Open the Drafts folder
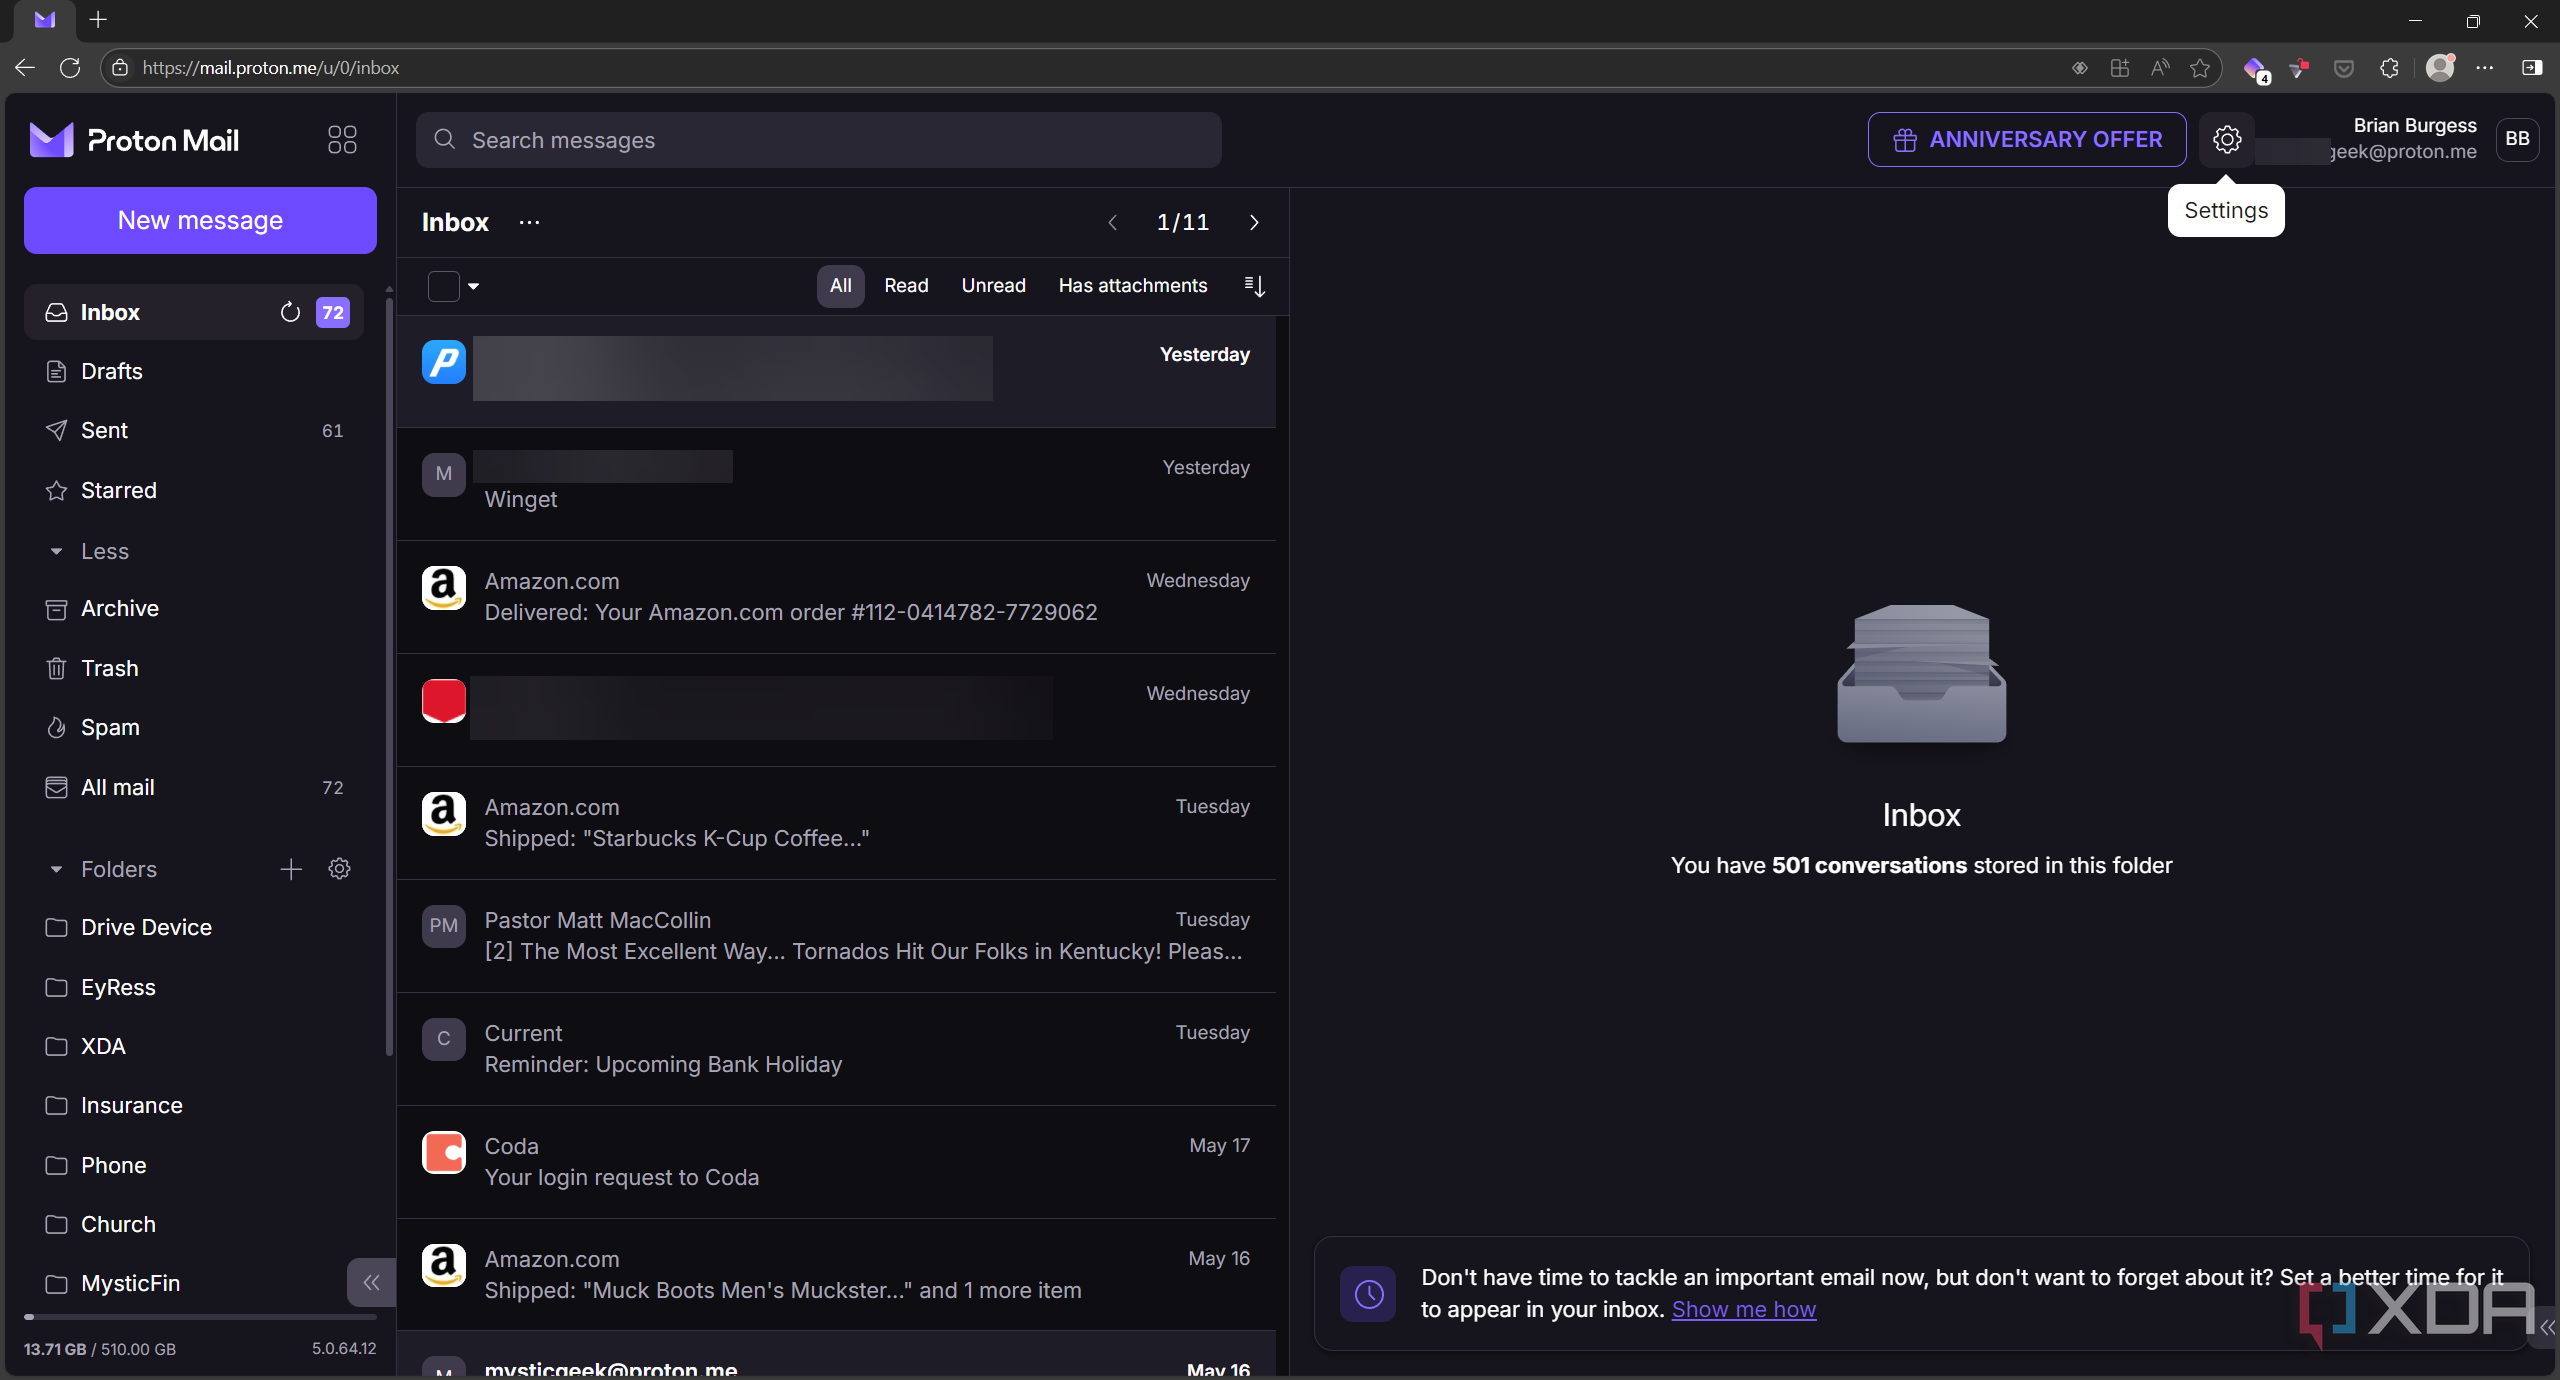 [194, 372]
